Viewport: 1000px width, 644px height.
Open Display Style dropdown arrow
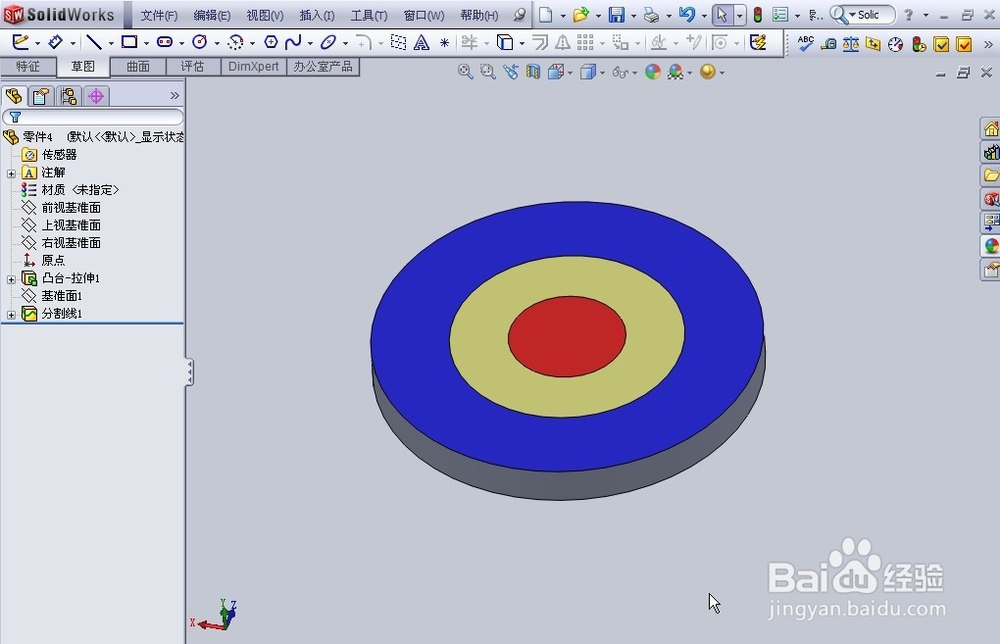pyautogui.click(x=603, y=73)
